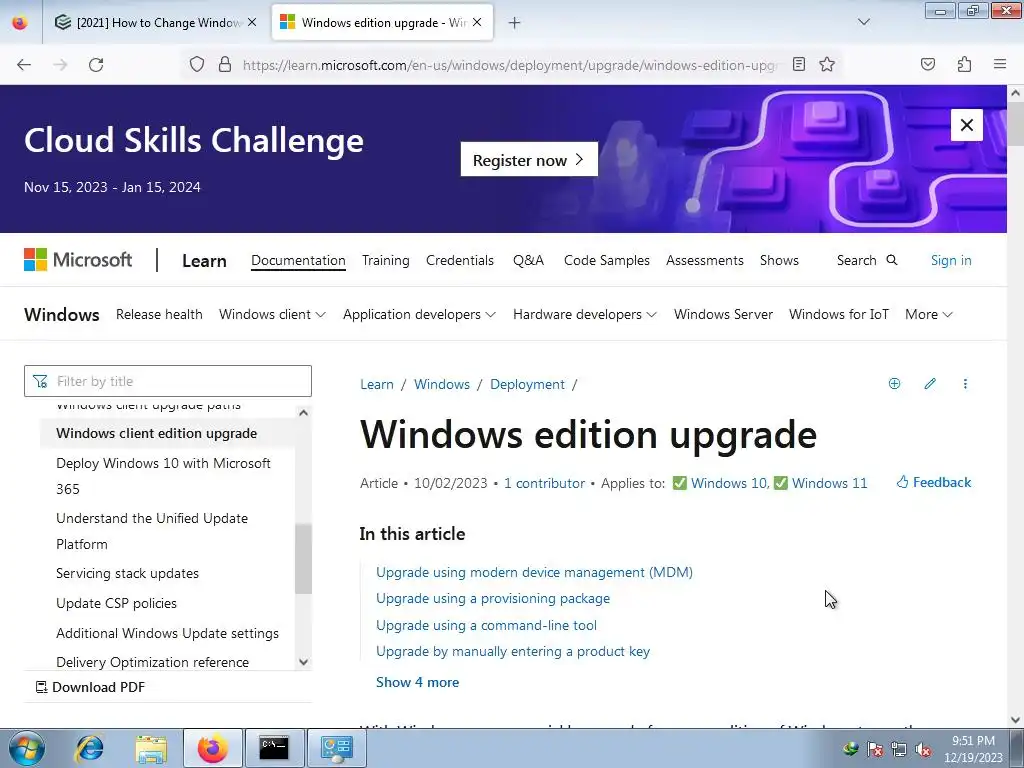View site padlock security info
This screenshot has width=1024, height=768.
coord(225,65)
